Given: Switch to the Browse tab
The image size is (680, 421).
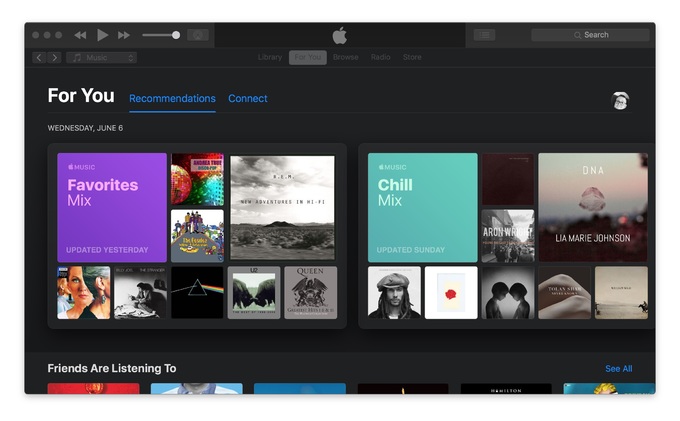Looking at the screenshot, I should (346, 57).
